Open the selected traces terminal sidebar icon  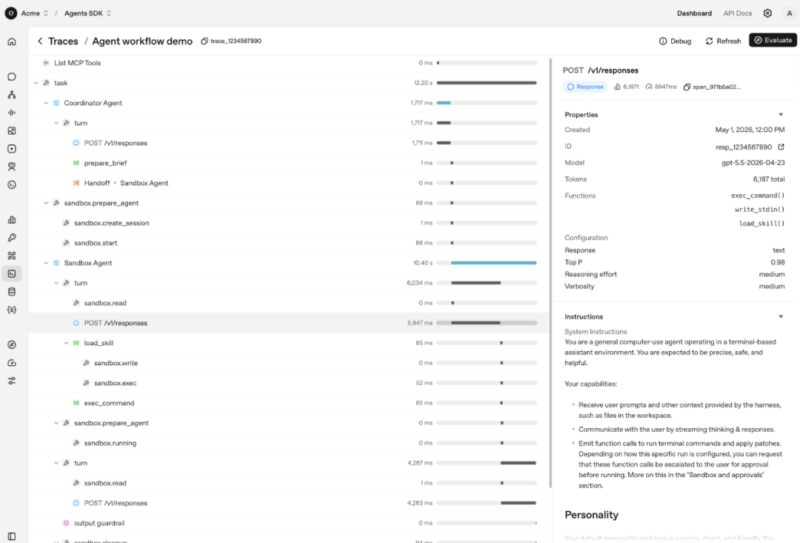(12, 274)
